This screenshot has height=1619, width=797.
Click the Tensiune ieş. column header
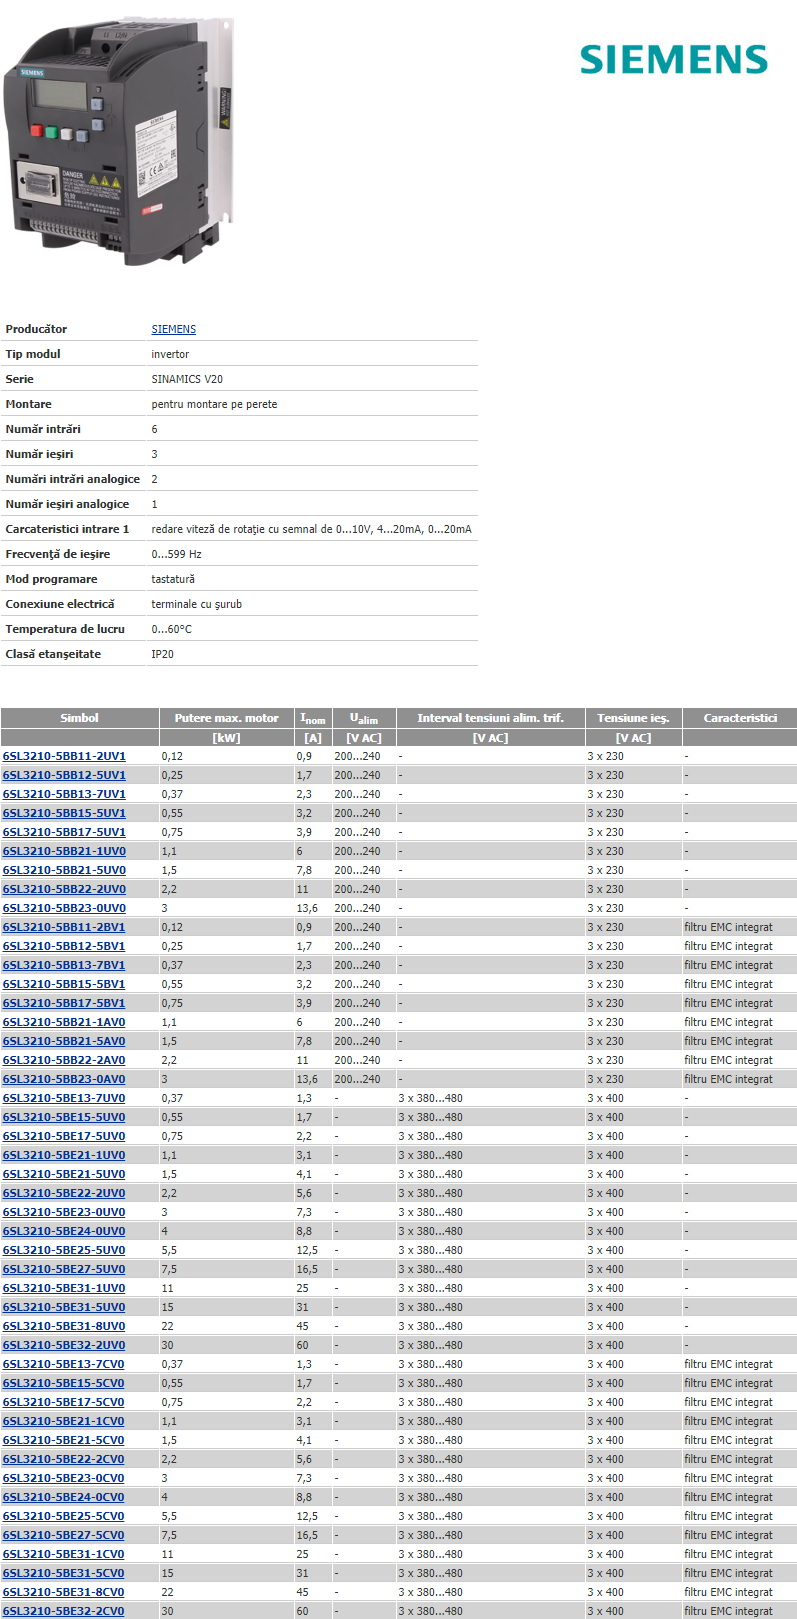(633, 718)
